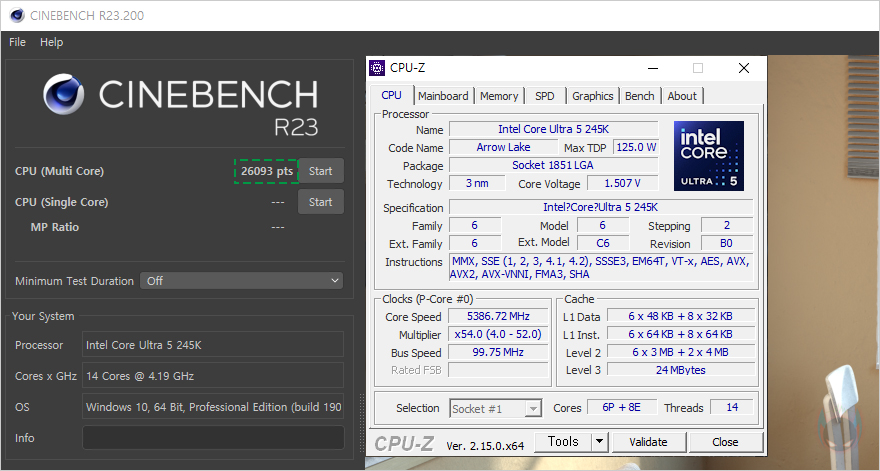
Task: Click the Instructions list text
Action: point(601,268)
